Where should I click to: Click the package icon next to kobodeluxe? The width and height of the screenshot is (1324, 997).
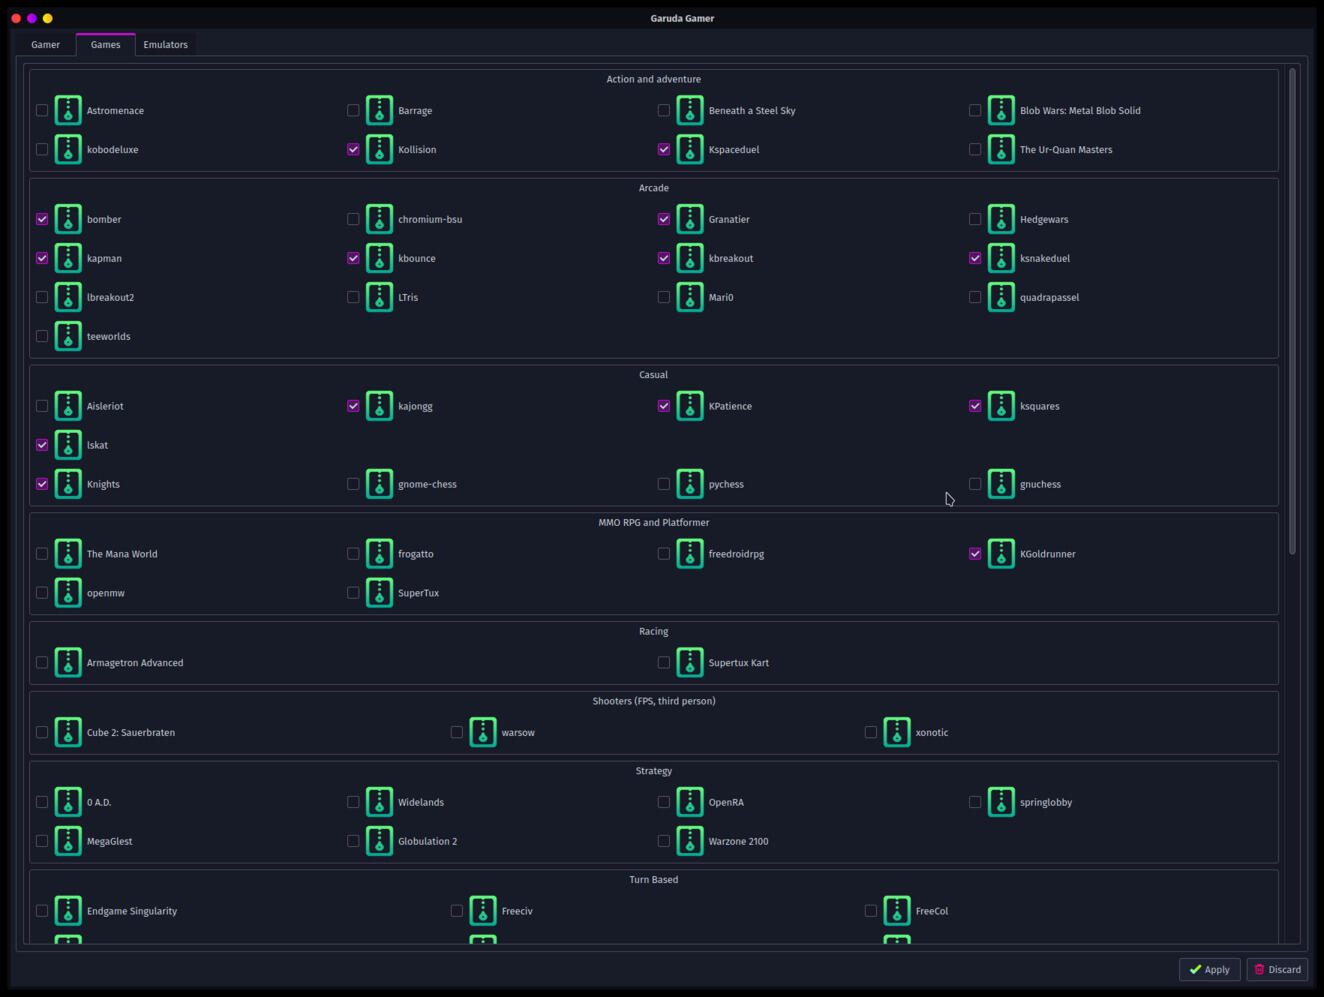point(68,149)
